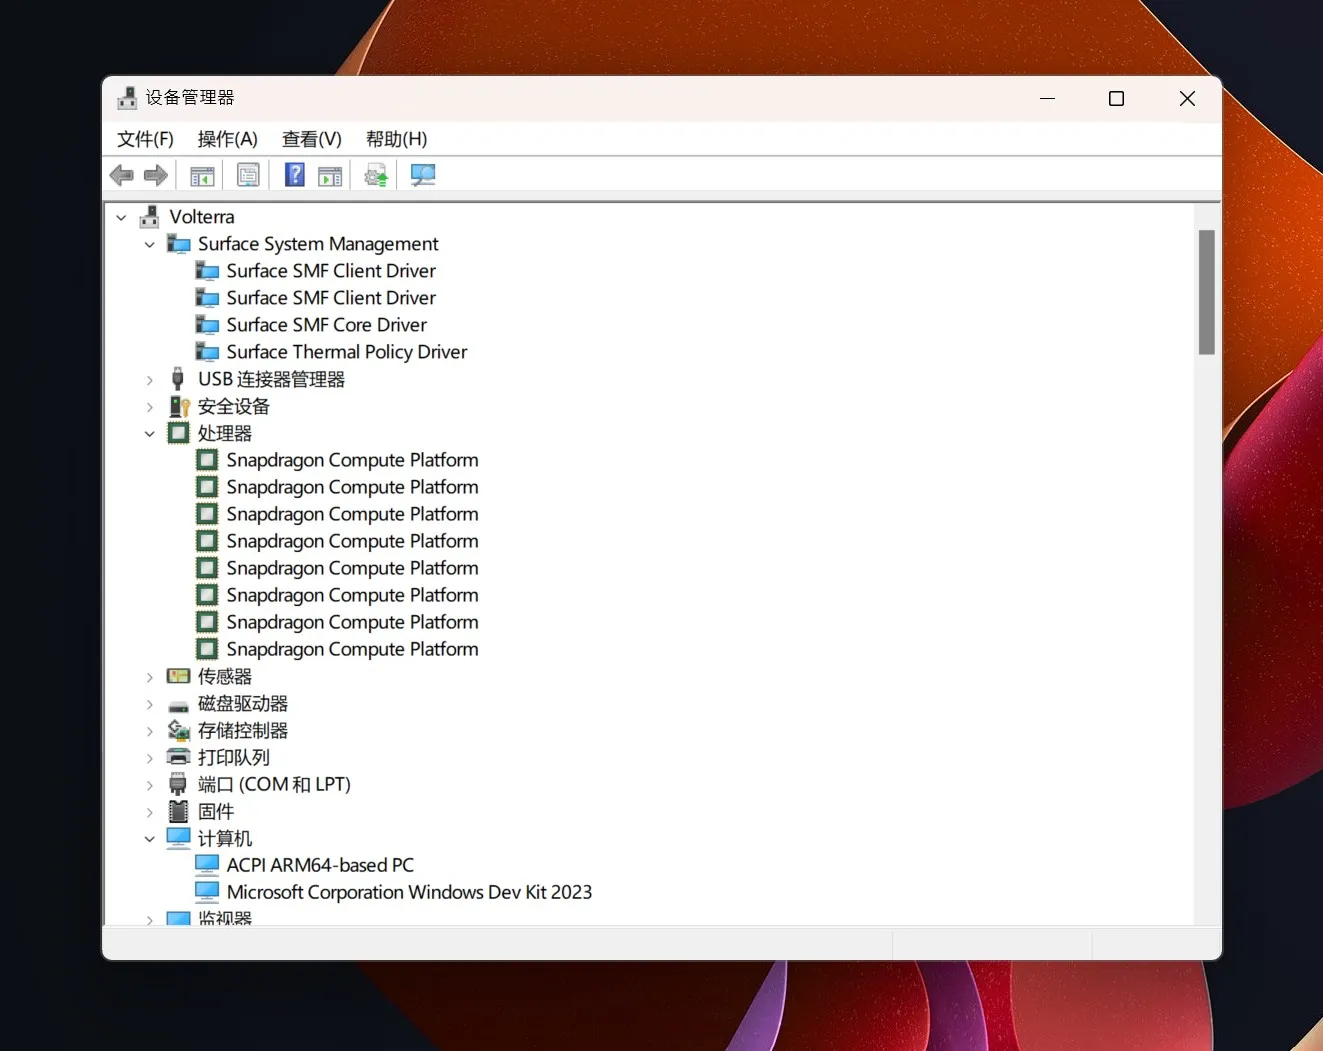This screenshot has height=1051, width=1323.
Task: Click the Forward arrow toolbar icon
Action: coord(156,176)
